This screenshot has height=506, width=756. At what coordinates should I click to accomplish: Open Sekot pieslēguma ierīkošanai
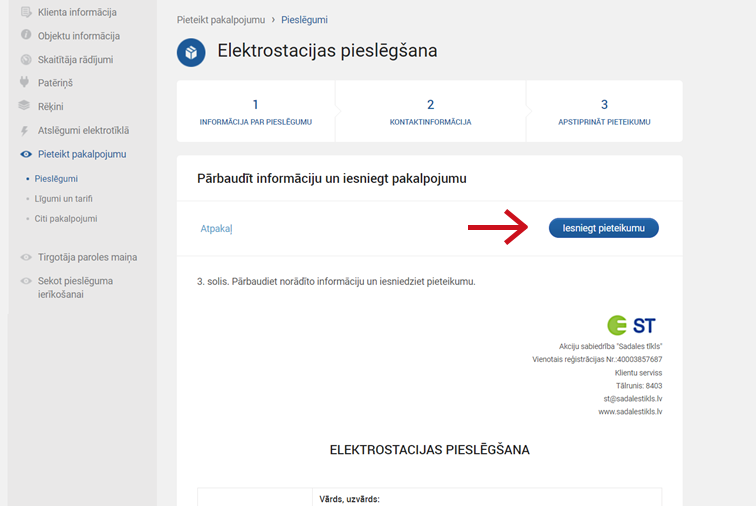coord(75,287)
